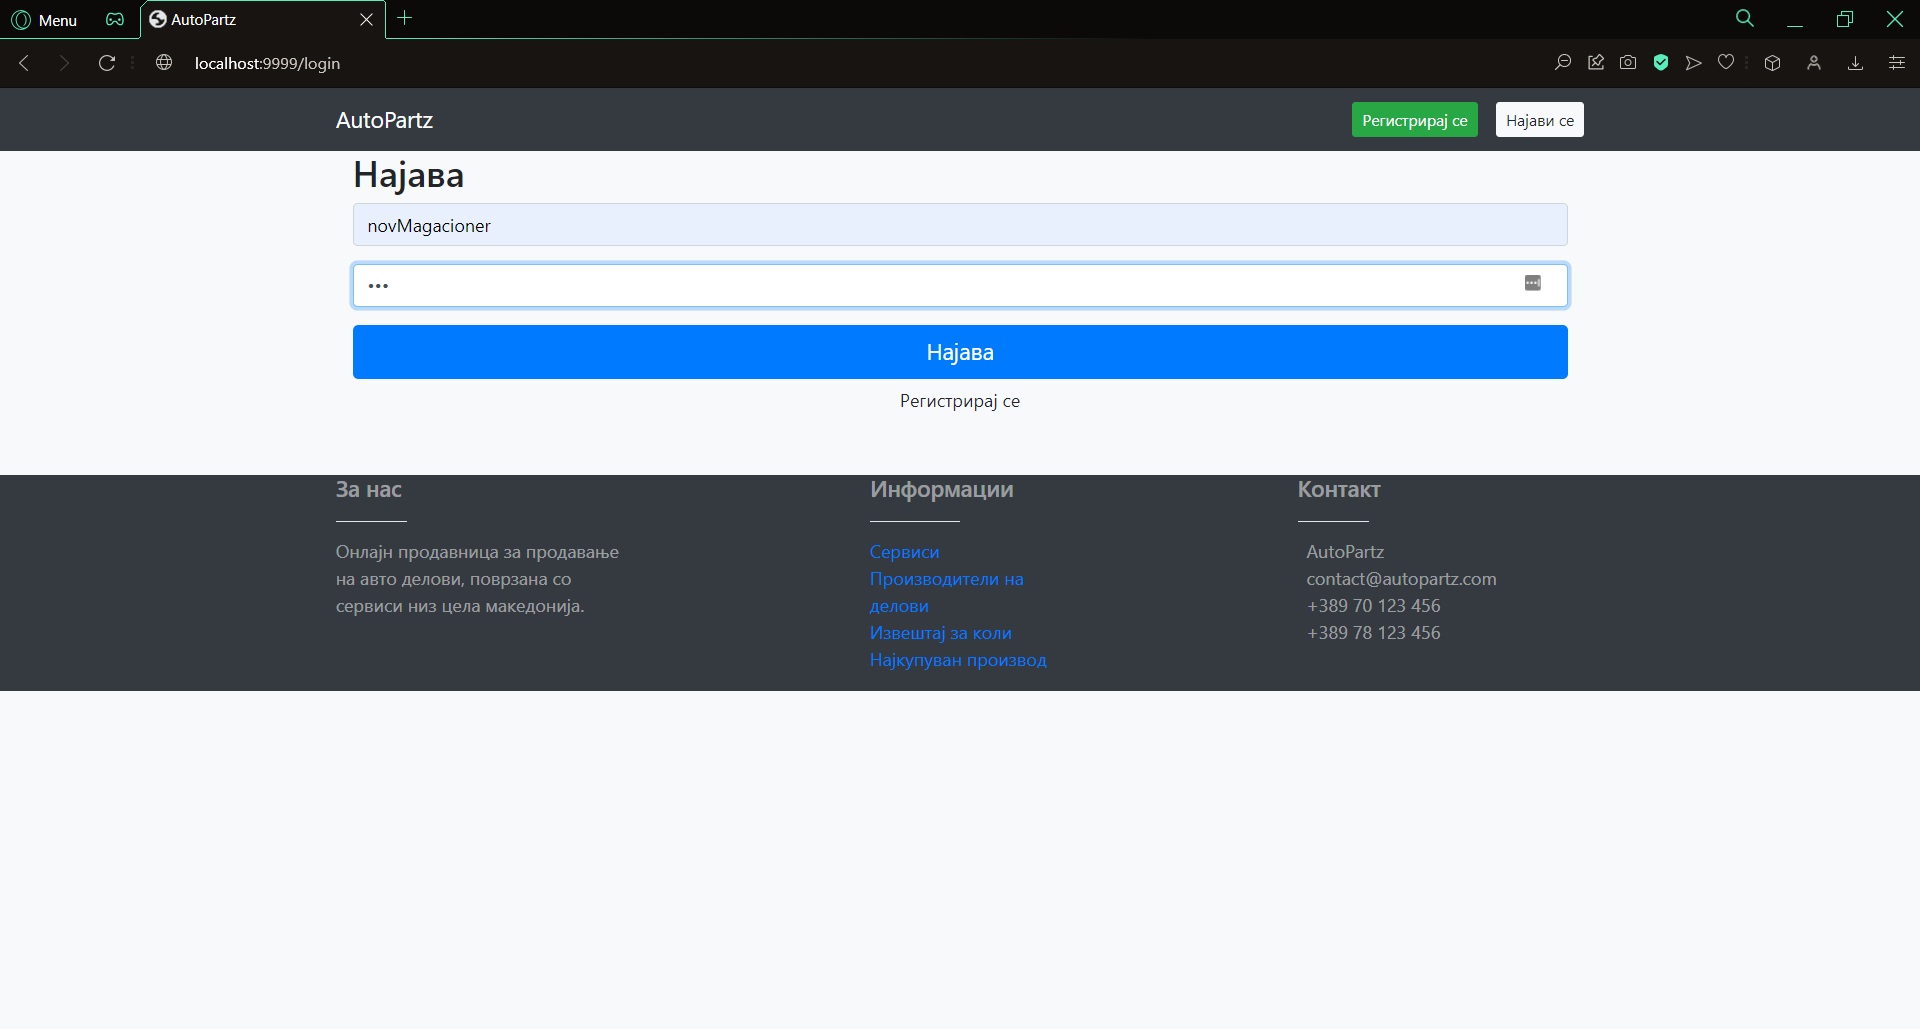Open a new tab with plus icon
Image resolution: width=1920 pixels, height=1029 pixels.
pyautogui.click(x=405, y=18)
